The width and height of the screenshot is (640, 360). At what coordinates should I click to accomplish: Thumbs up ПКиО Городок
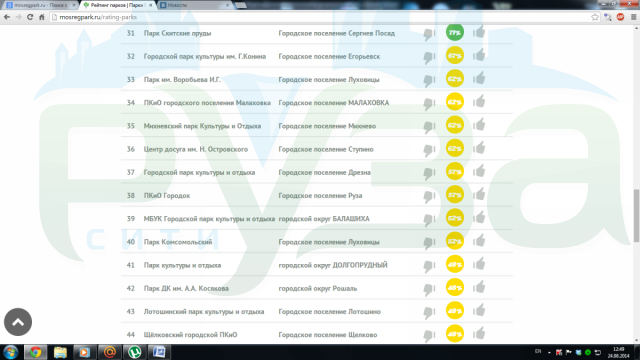pos(479,195)
